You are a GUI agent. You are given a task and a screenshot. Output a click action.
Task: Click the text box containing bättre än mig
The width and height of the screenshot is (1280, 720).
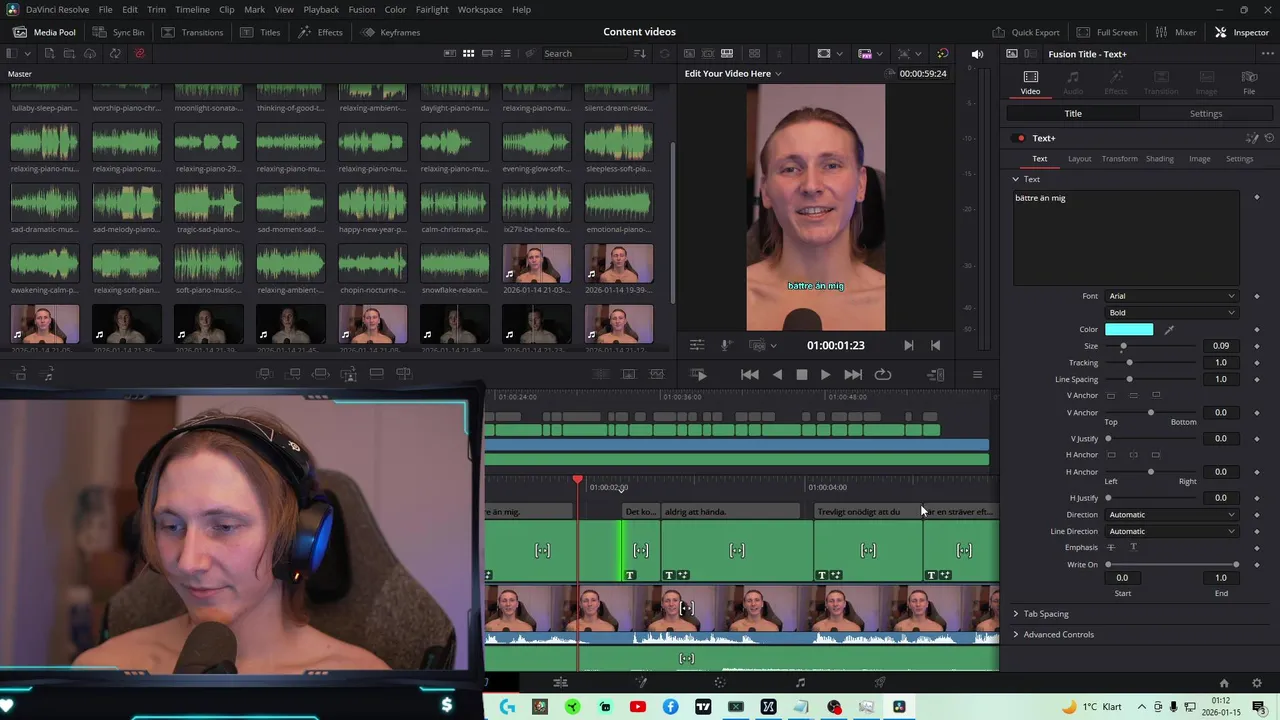[x=1126, y=237]
